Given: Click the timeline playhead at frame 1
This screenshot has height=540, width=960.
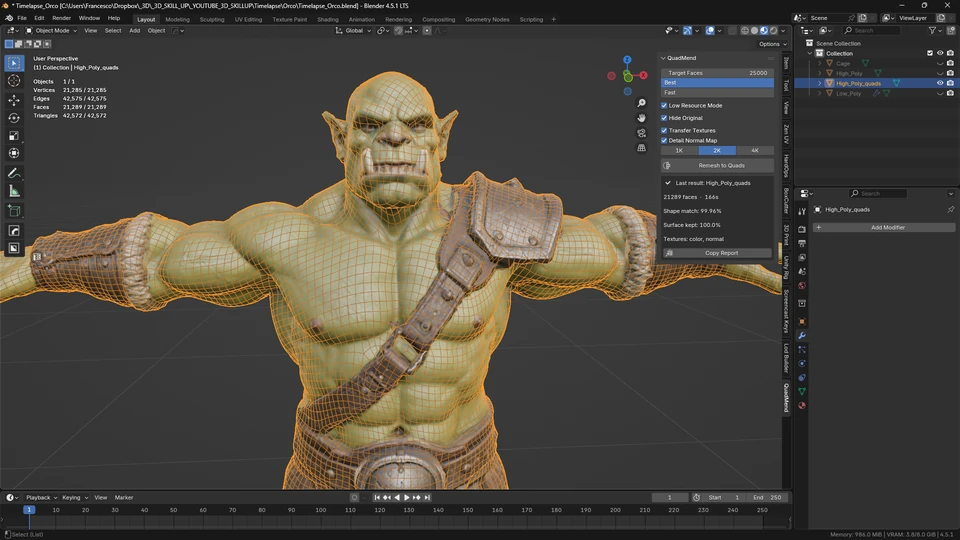Looking at the screenshot, I should (x=29, y=510).
